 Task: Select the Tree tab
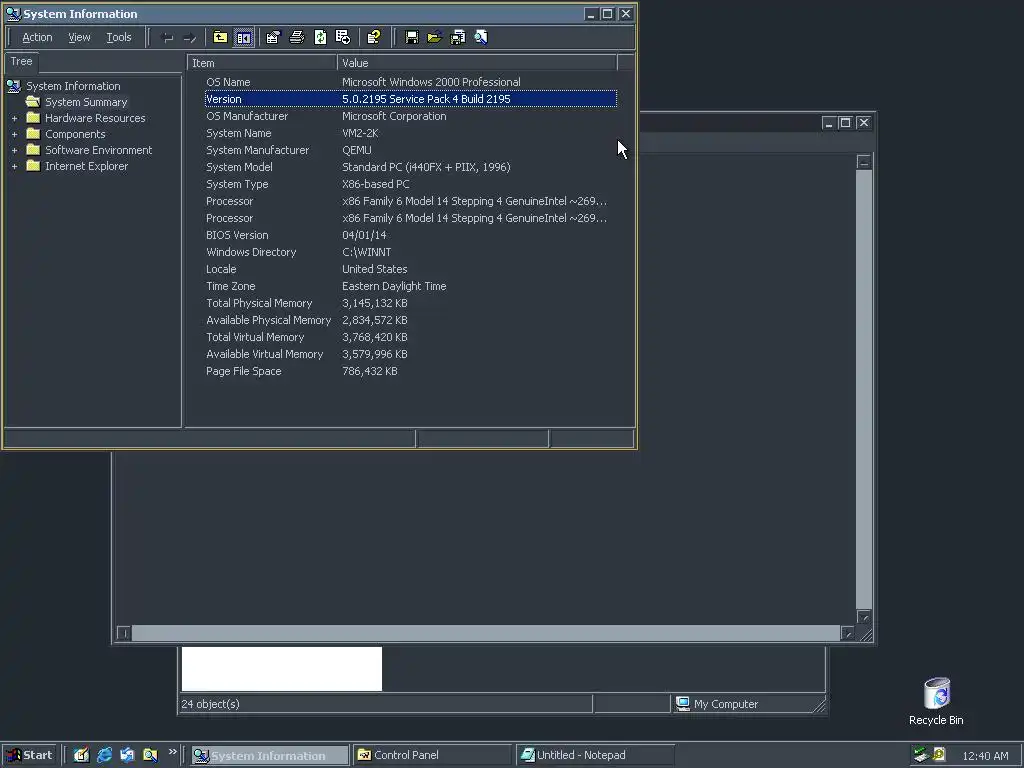pos(22,61)
